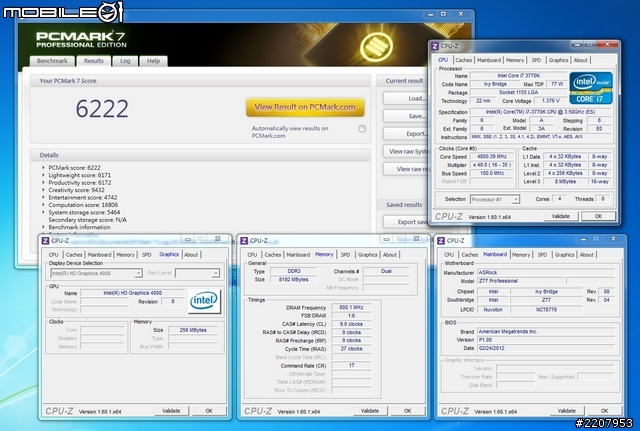
Task: Expand the Productivity score: 6172 row
Action: coord(43,182)
